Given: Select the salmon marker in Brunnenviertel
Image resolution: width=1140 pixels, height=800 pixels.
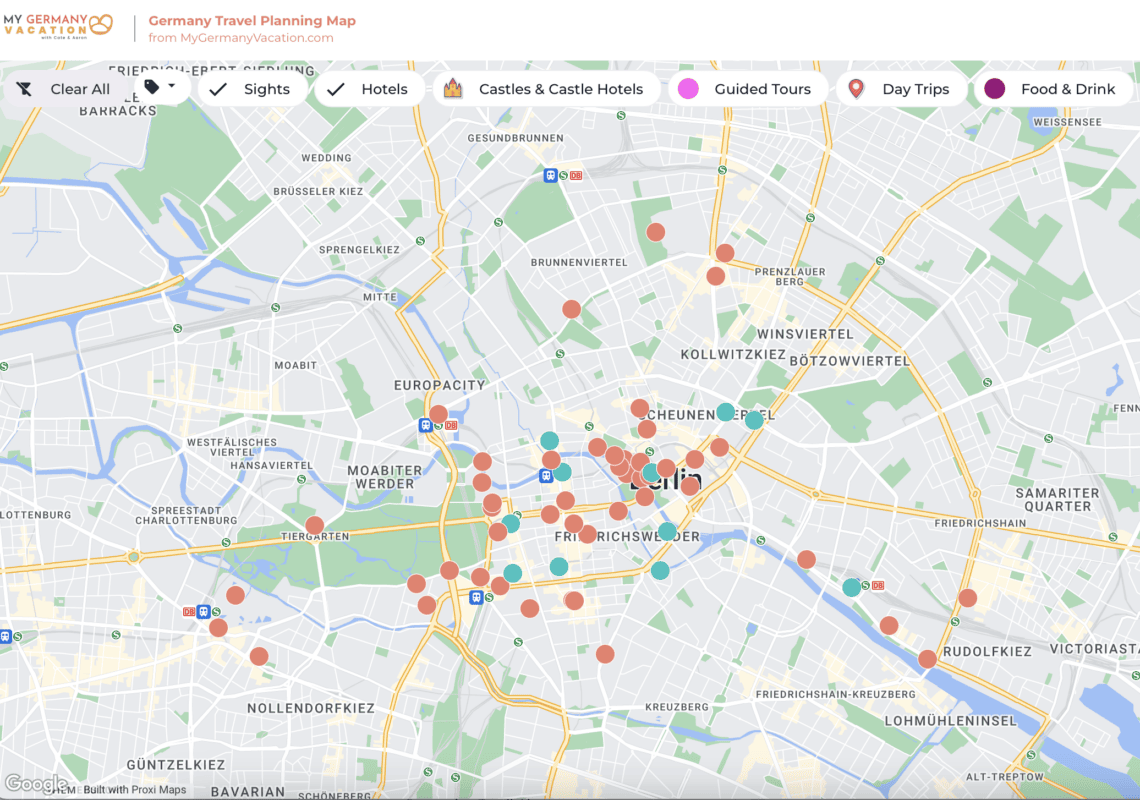Looking at the screenshot, I should (571, 309).
